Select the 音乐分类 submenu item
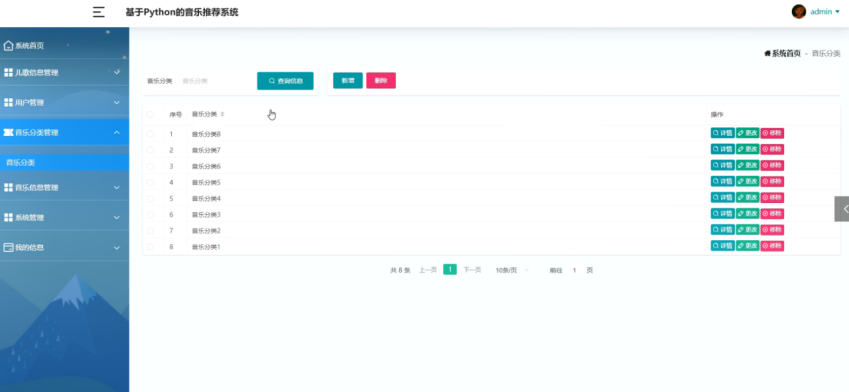This screenshot has width=849, height=392. (64, 162)
